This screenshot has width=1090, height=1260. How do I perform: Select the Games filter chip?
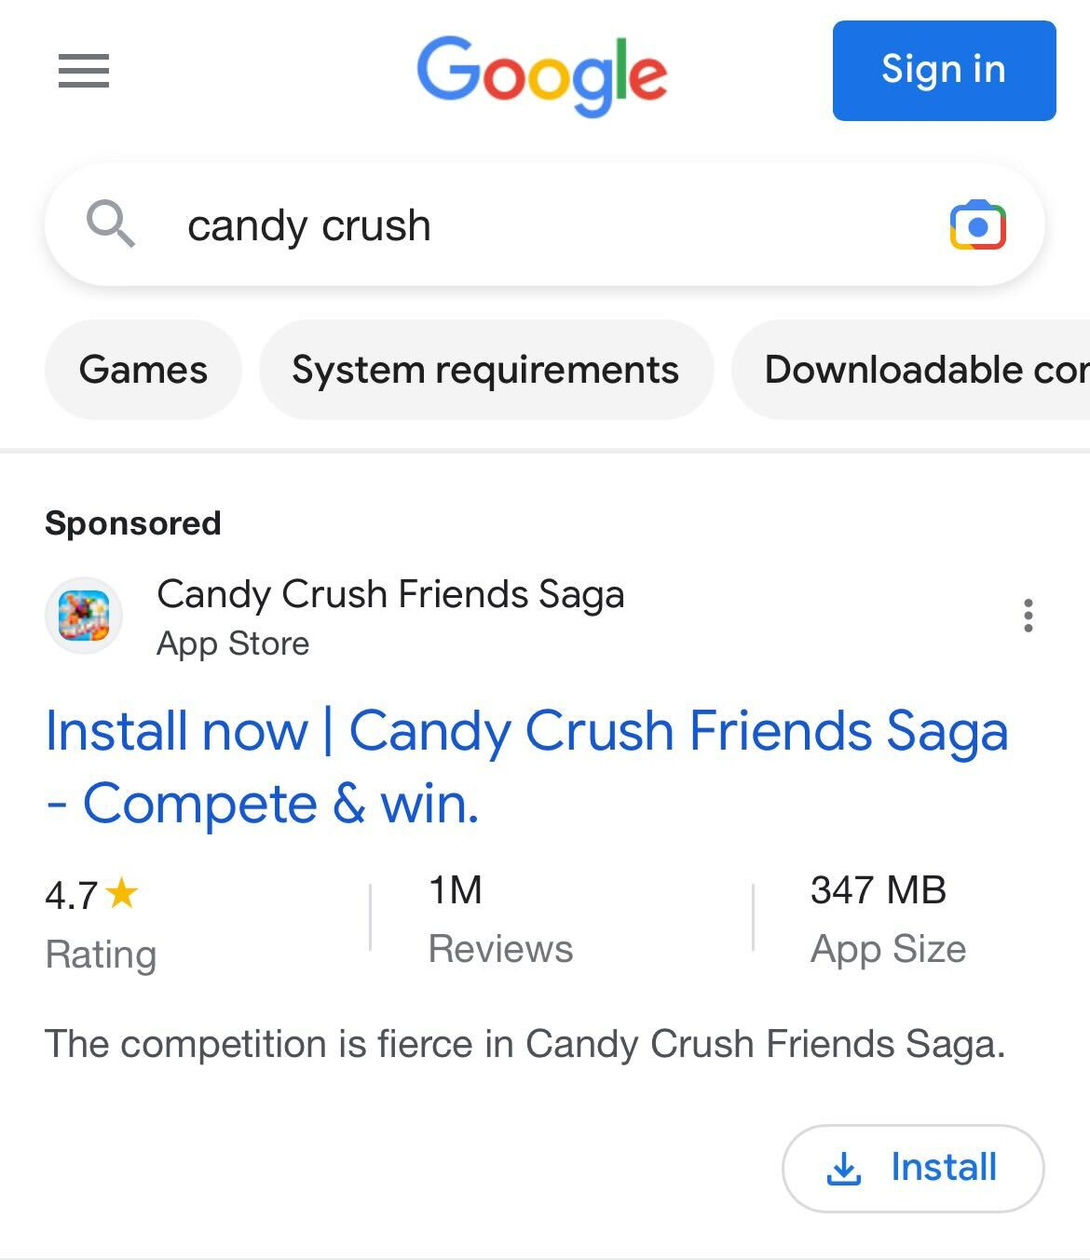pos(143,369)
